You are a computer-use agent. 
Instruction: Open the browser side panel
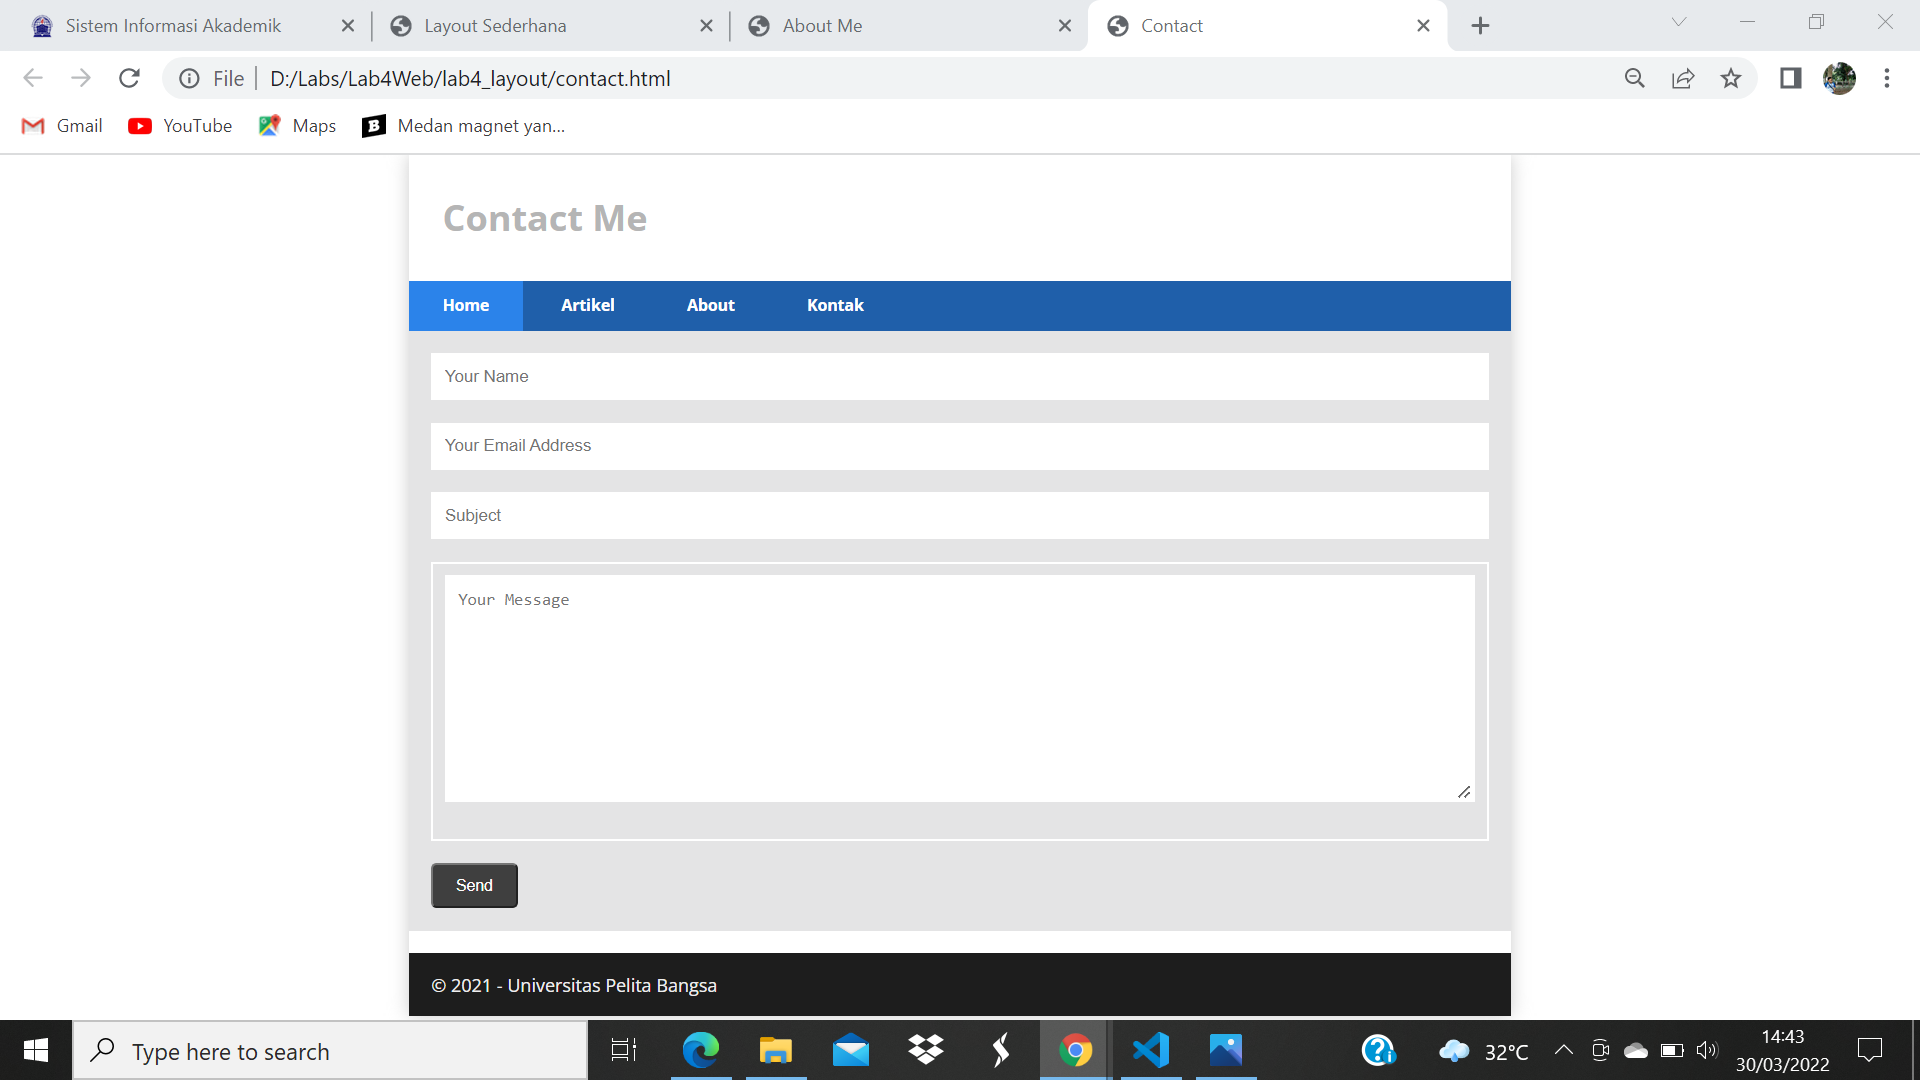click(x=1790, y=78)
